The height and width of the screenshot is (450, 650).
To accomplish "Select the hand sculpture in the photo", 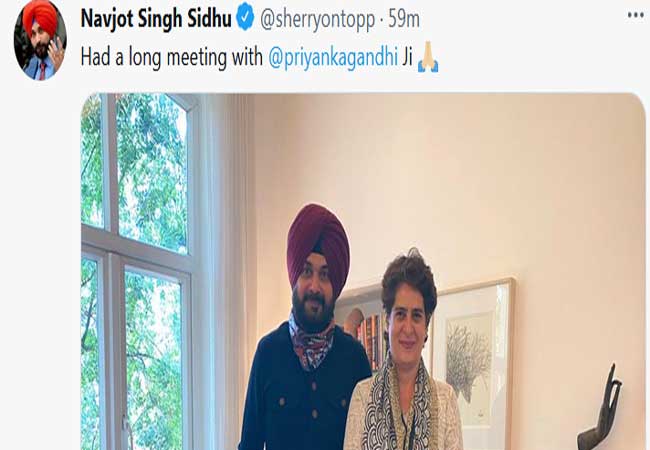I will click(x=599, y=407).
